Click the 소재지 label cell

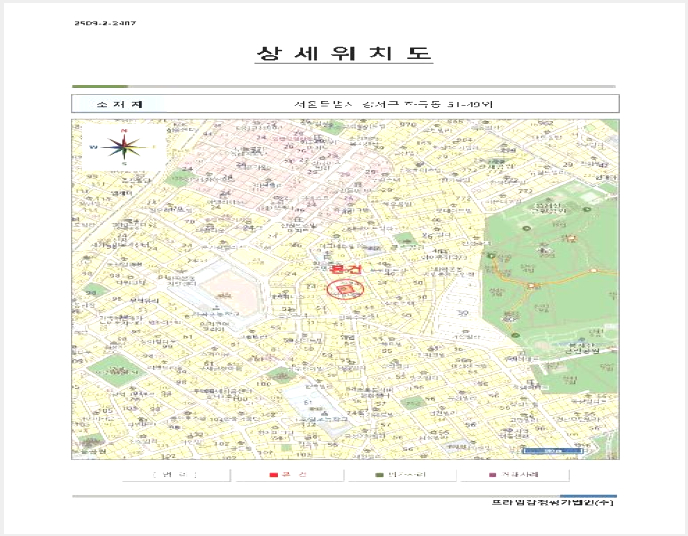[119, 104]
